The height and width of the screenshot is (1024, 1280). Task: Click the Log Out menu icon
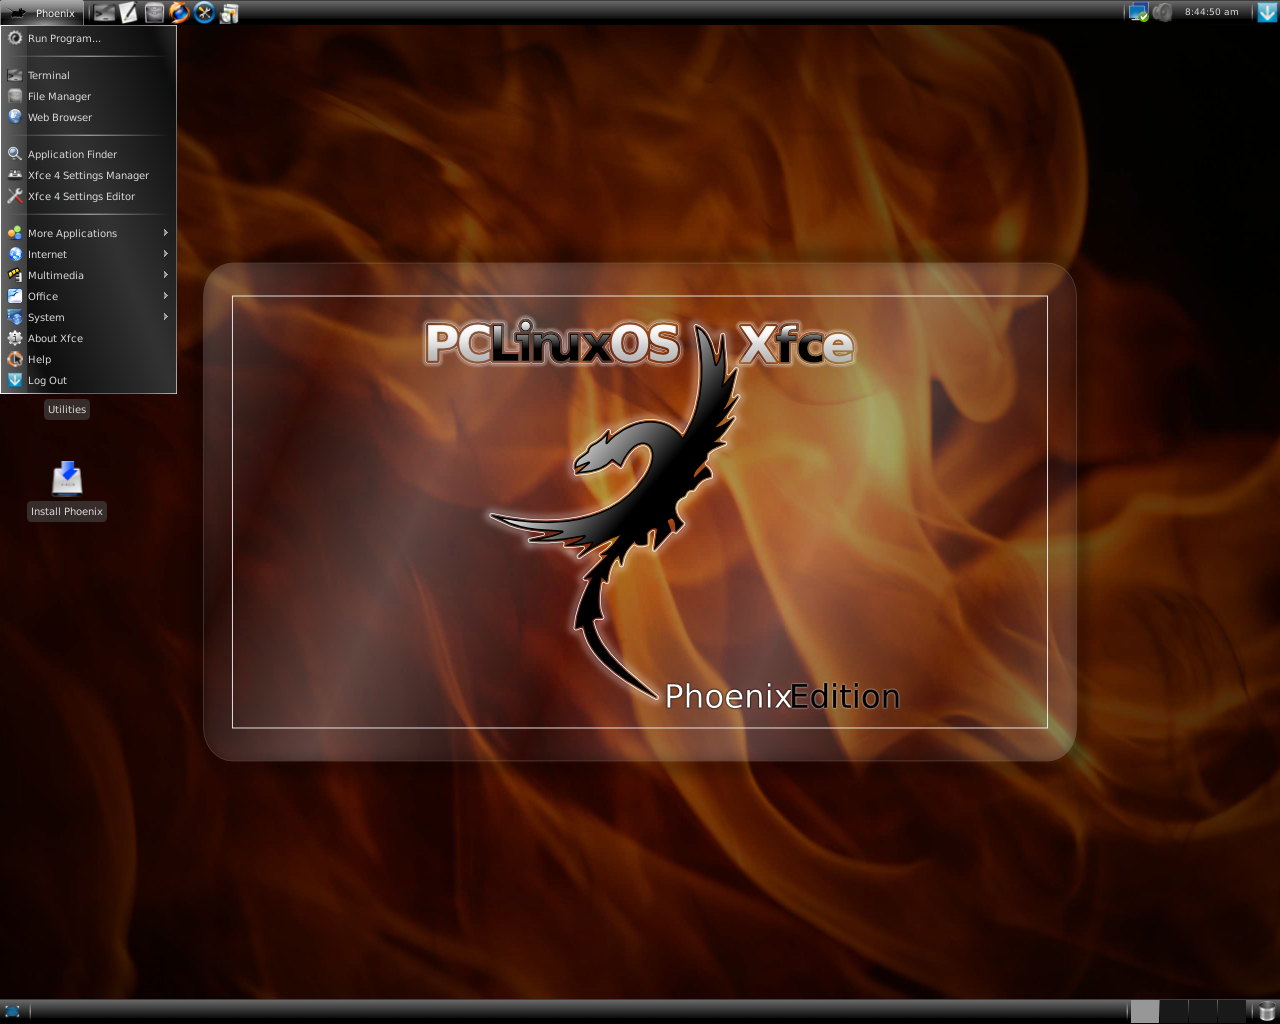(15, 380)
